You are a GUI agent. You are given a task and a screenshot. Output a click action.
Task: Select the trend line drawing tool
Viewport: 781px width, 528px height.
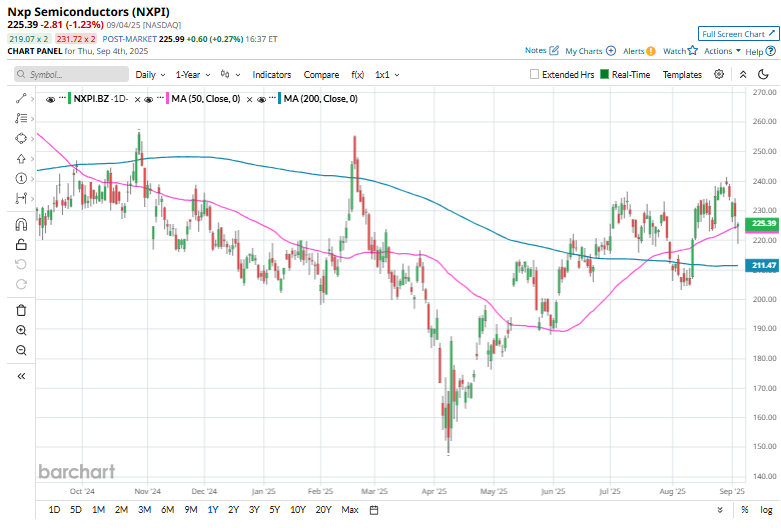pyautogui.click(x=21, y=99)
